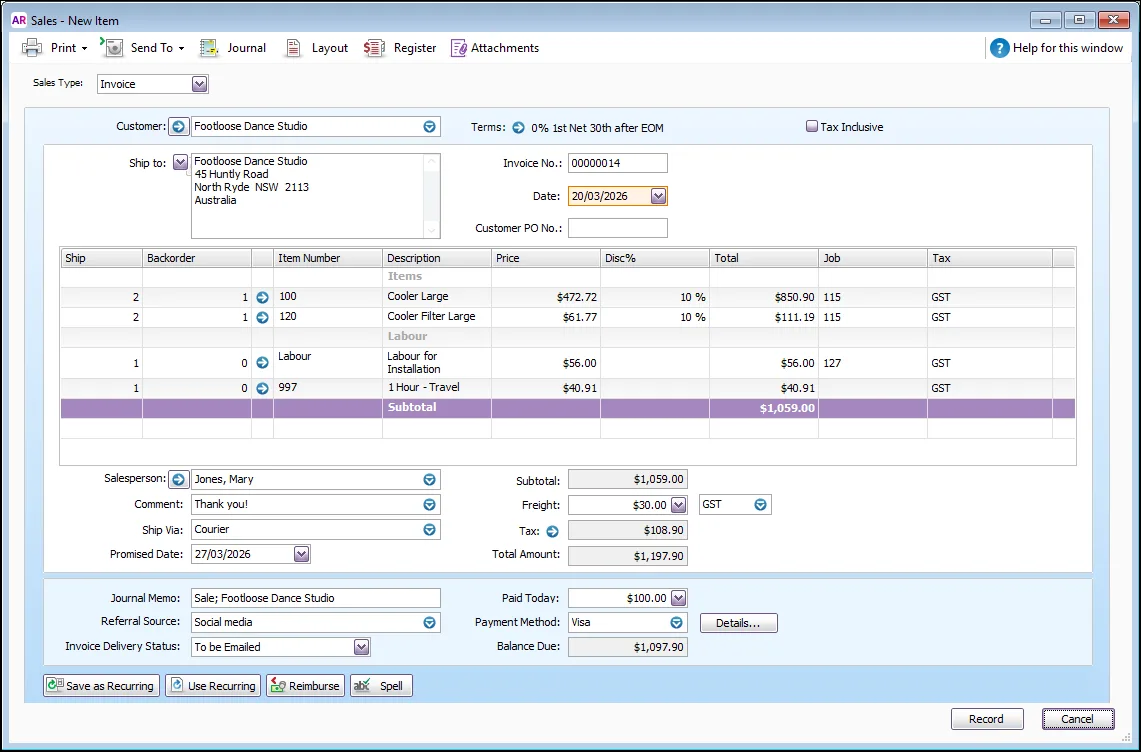Open the Date calendar dropdown
Image resolution: width=1141 pixels, height=752 pixels.
pyautogui.click(x=658, y=197)
